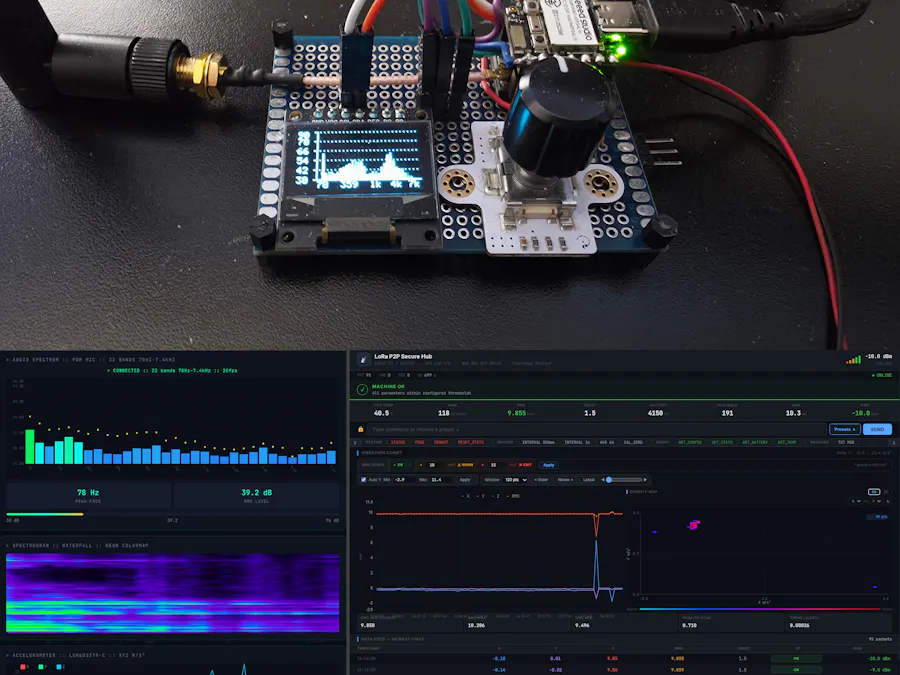Step vibration history slider left arrow
900x675 pixels.
(602, 479)
